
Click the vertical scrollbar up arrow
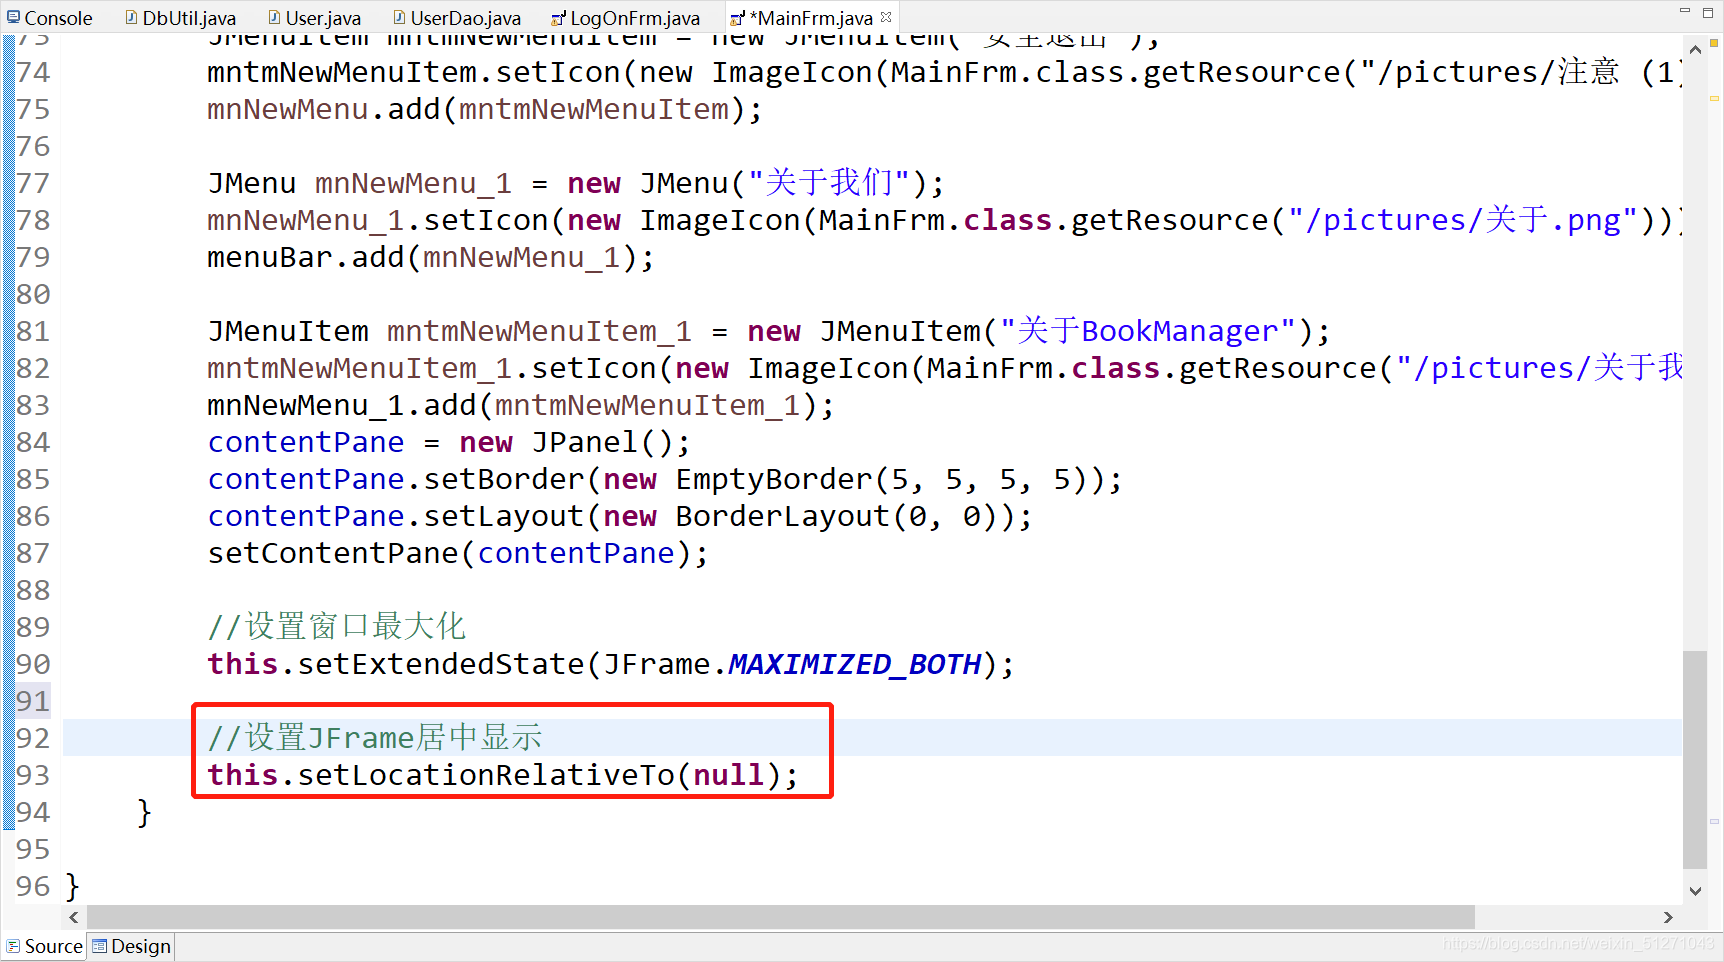1696,48
